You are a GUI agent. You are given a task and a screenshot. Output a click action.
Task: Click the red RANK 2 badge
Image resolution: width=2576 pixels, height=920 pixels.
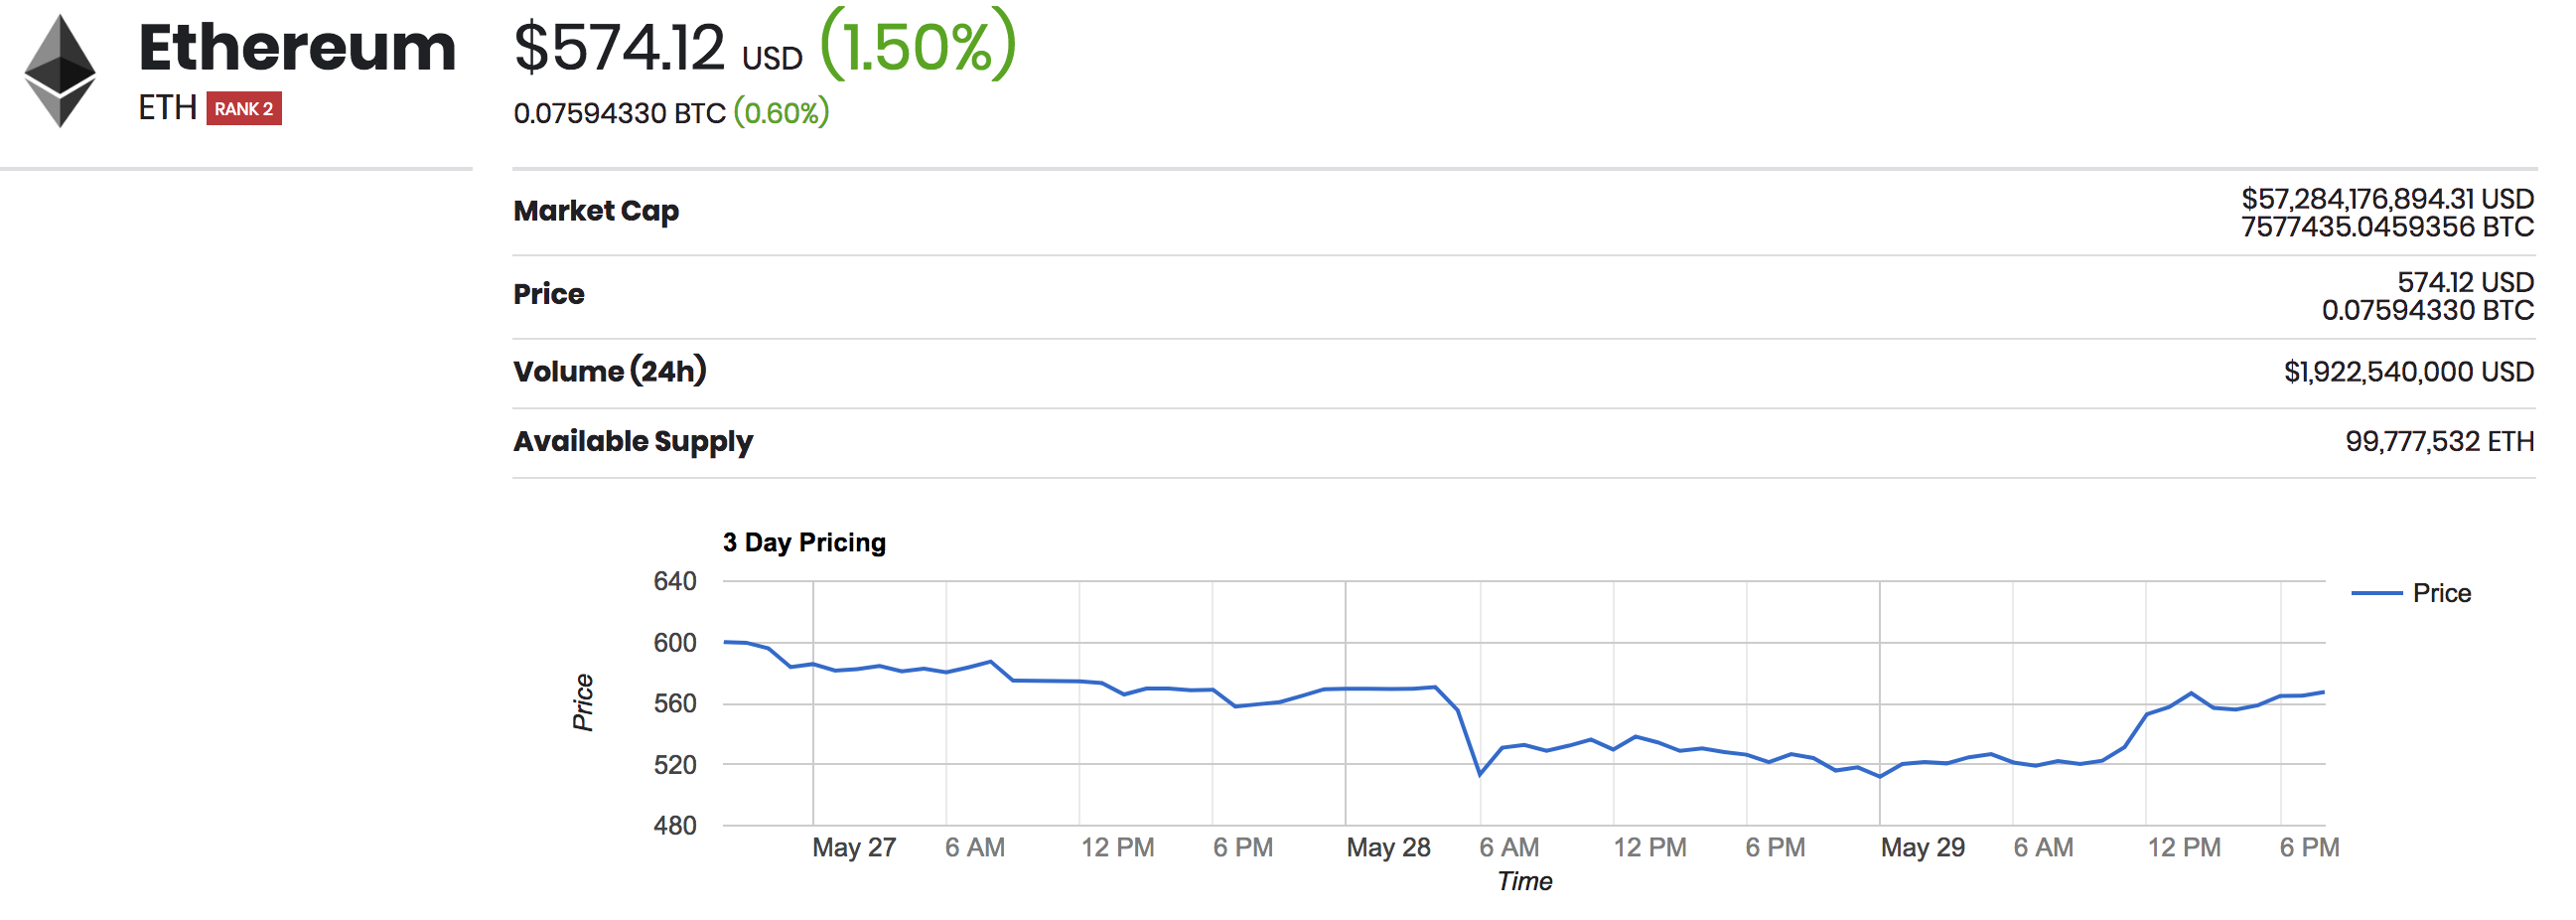(244, 108)
